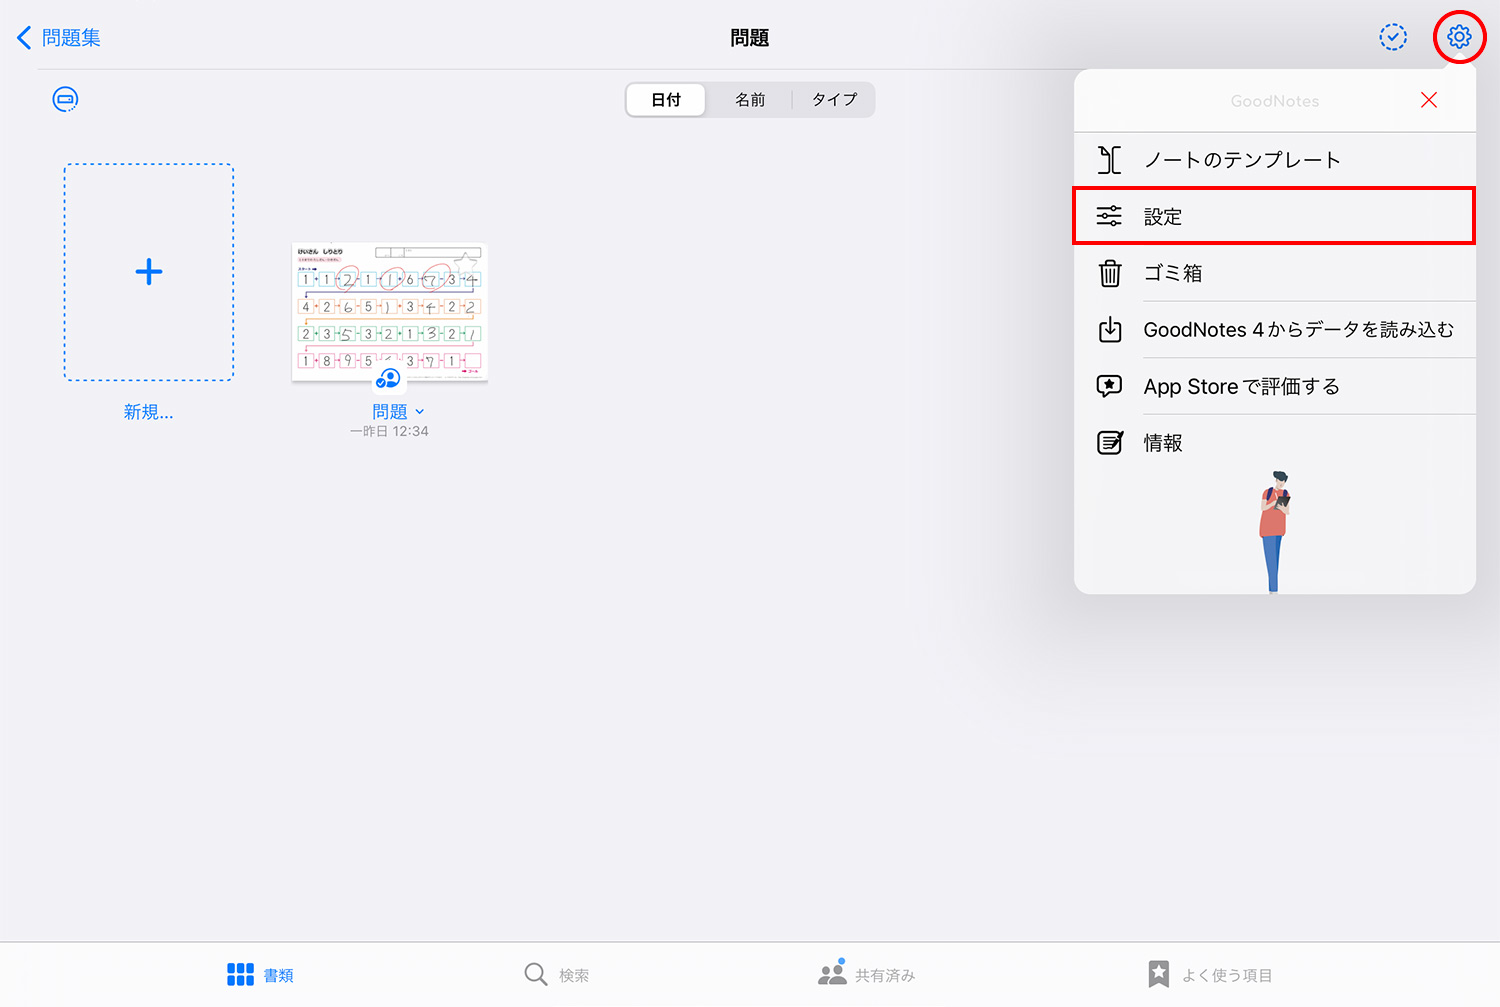Image resolution: width=1500 pixels, height=1007 pixels.
Task: Click the note-with-pencil icon beside 情報
Action: tap(1110, 442)
